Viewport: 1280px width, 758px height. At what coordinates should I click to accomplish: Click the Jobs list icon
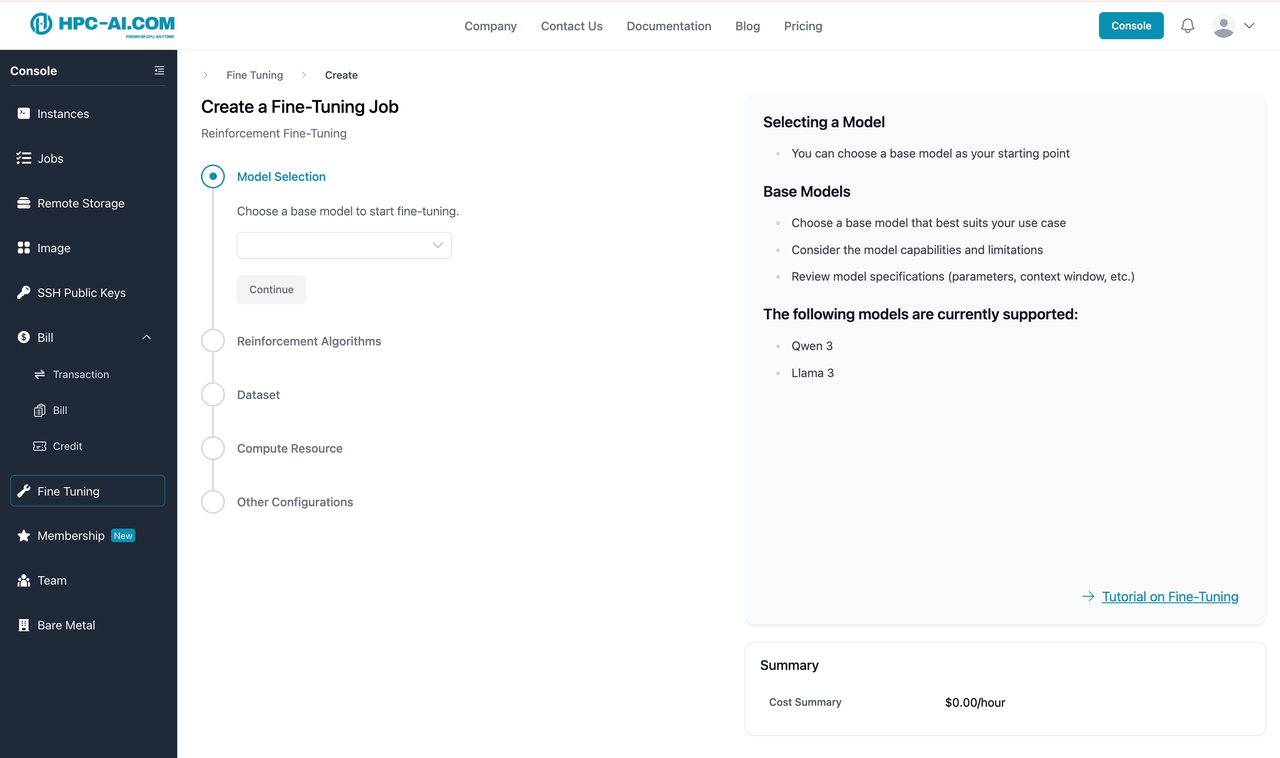point(24,158)
